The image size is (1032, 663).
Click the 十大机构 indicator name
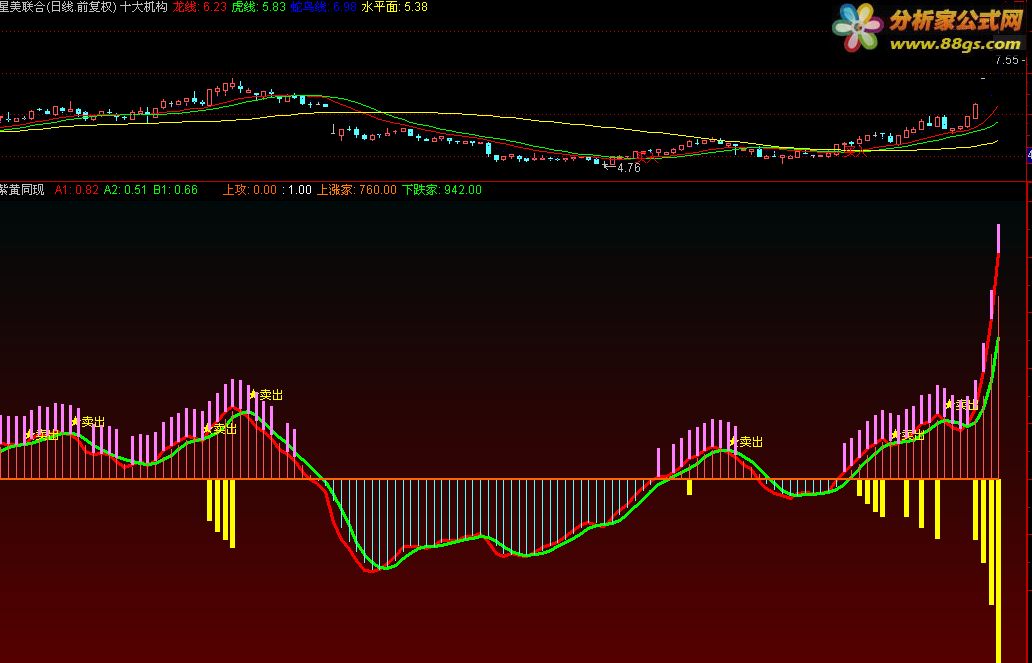tap(143, 7)
